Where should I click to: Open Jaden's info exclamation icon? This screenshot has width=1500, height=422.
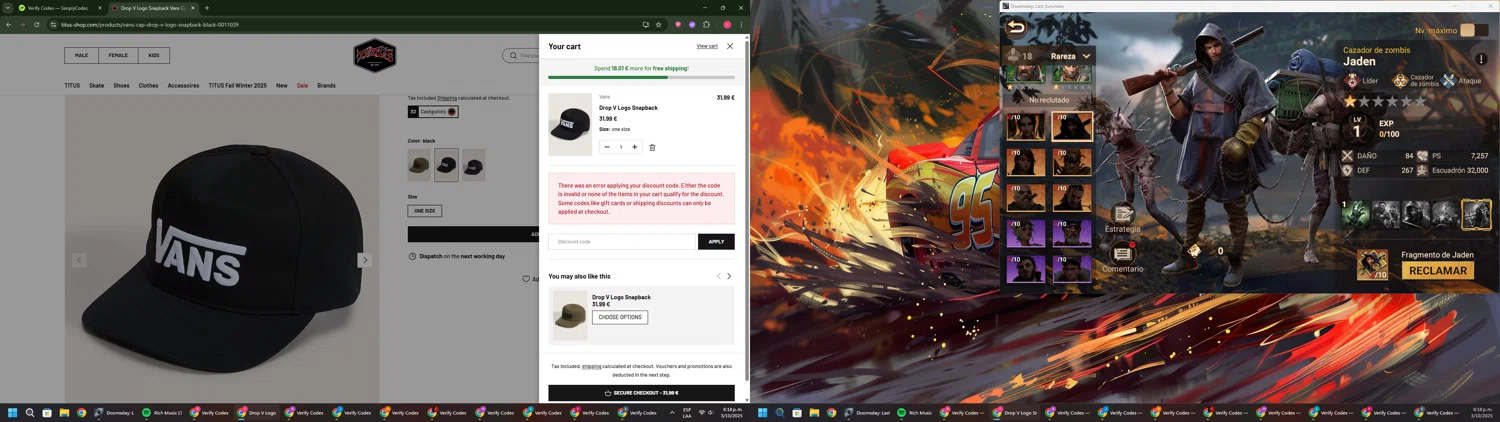pyautogui.click(x=1481, y=59)
